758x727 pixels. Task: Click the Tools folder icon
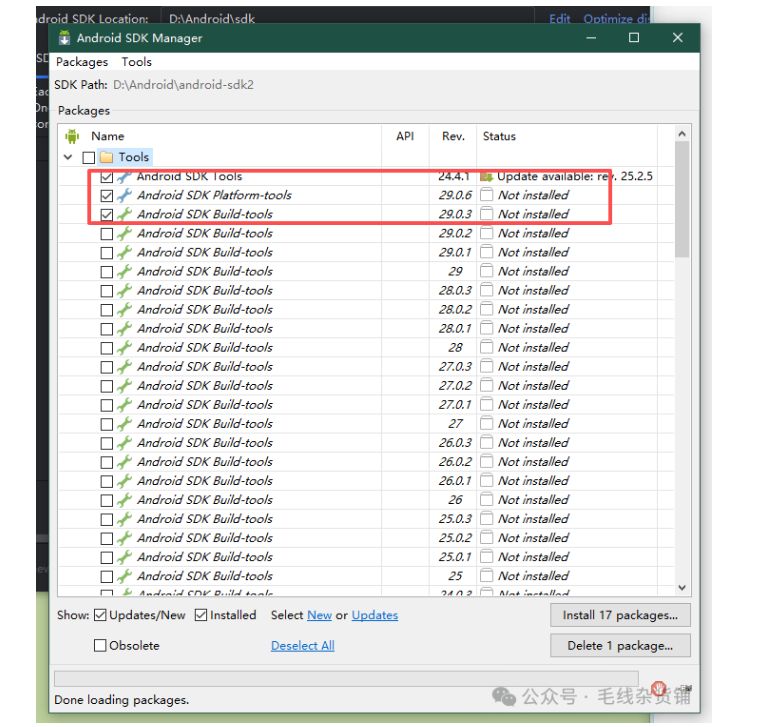[106, 157]
